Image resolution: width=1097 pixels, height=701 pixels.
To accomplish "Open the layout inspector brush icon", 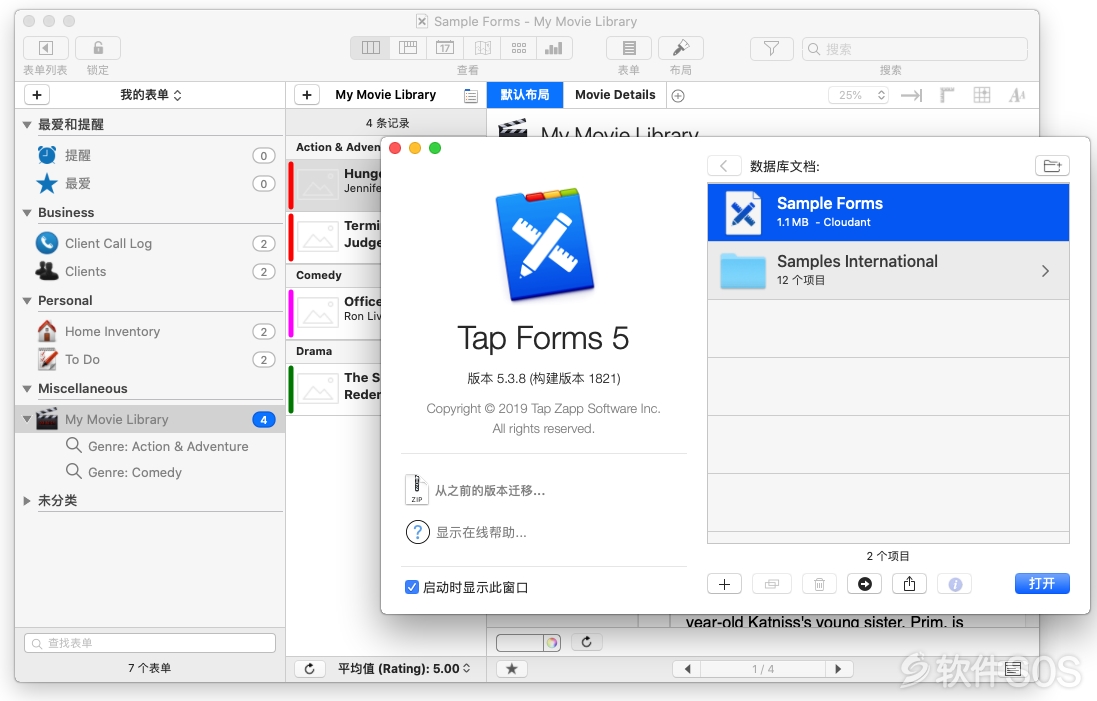I will [681, 48].
